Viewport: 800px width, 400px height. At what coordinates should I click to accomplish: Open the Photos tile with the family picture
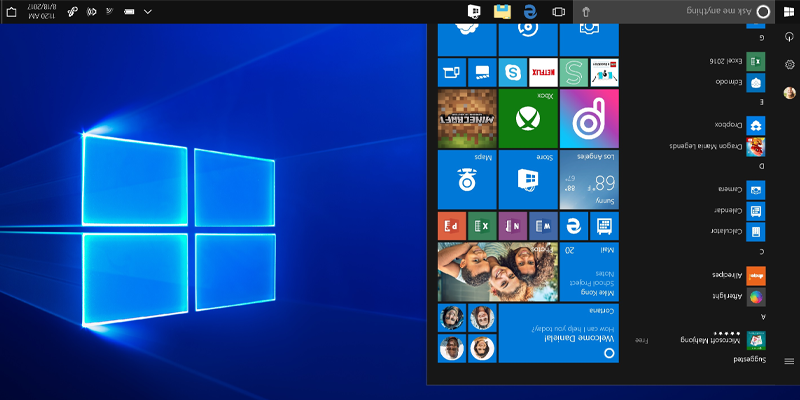[x=497, y=272]
